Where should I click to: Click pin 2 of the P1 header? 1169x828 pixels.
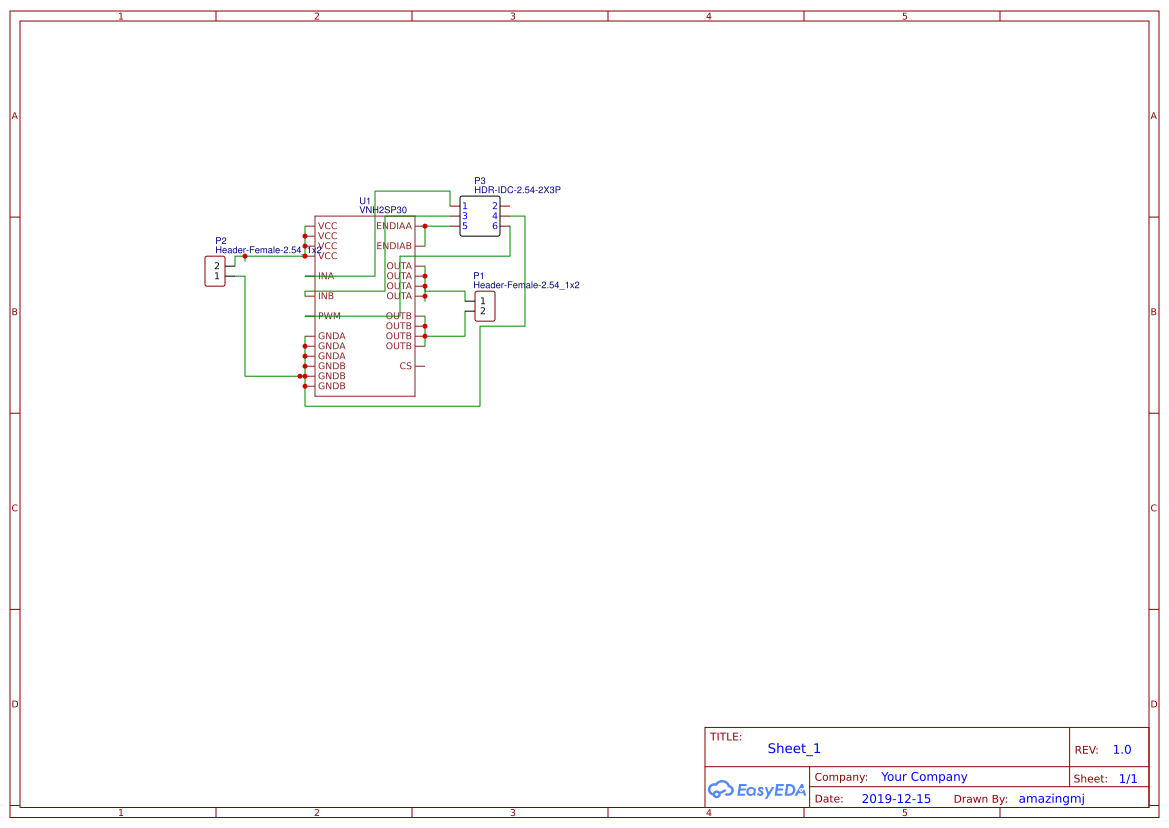click(x=482, y=311)
